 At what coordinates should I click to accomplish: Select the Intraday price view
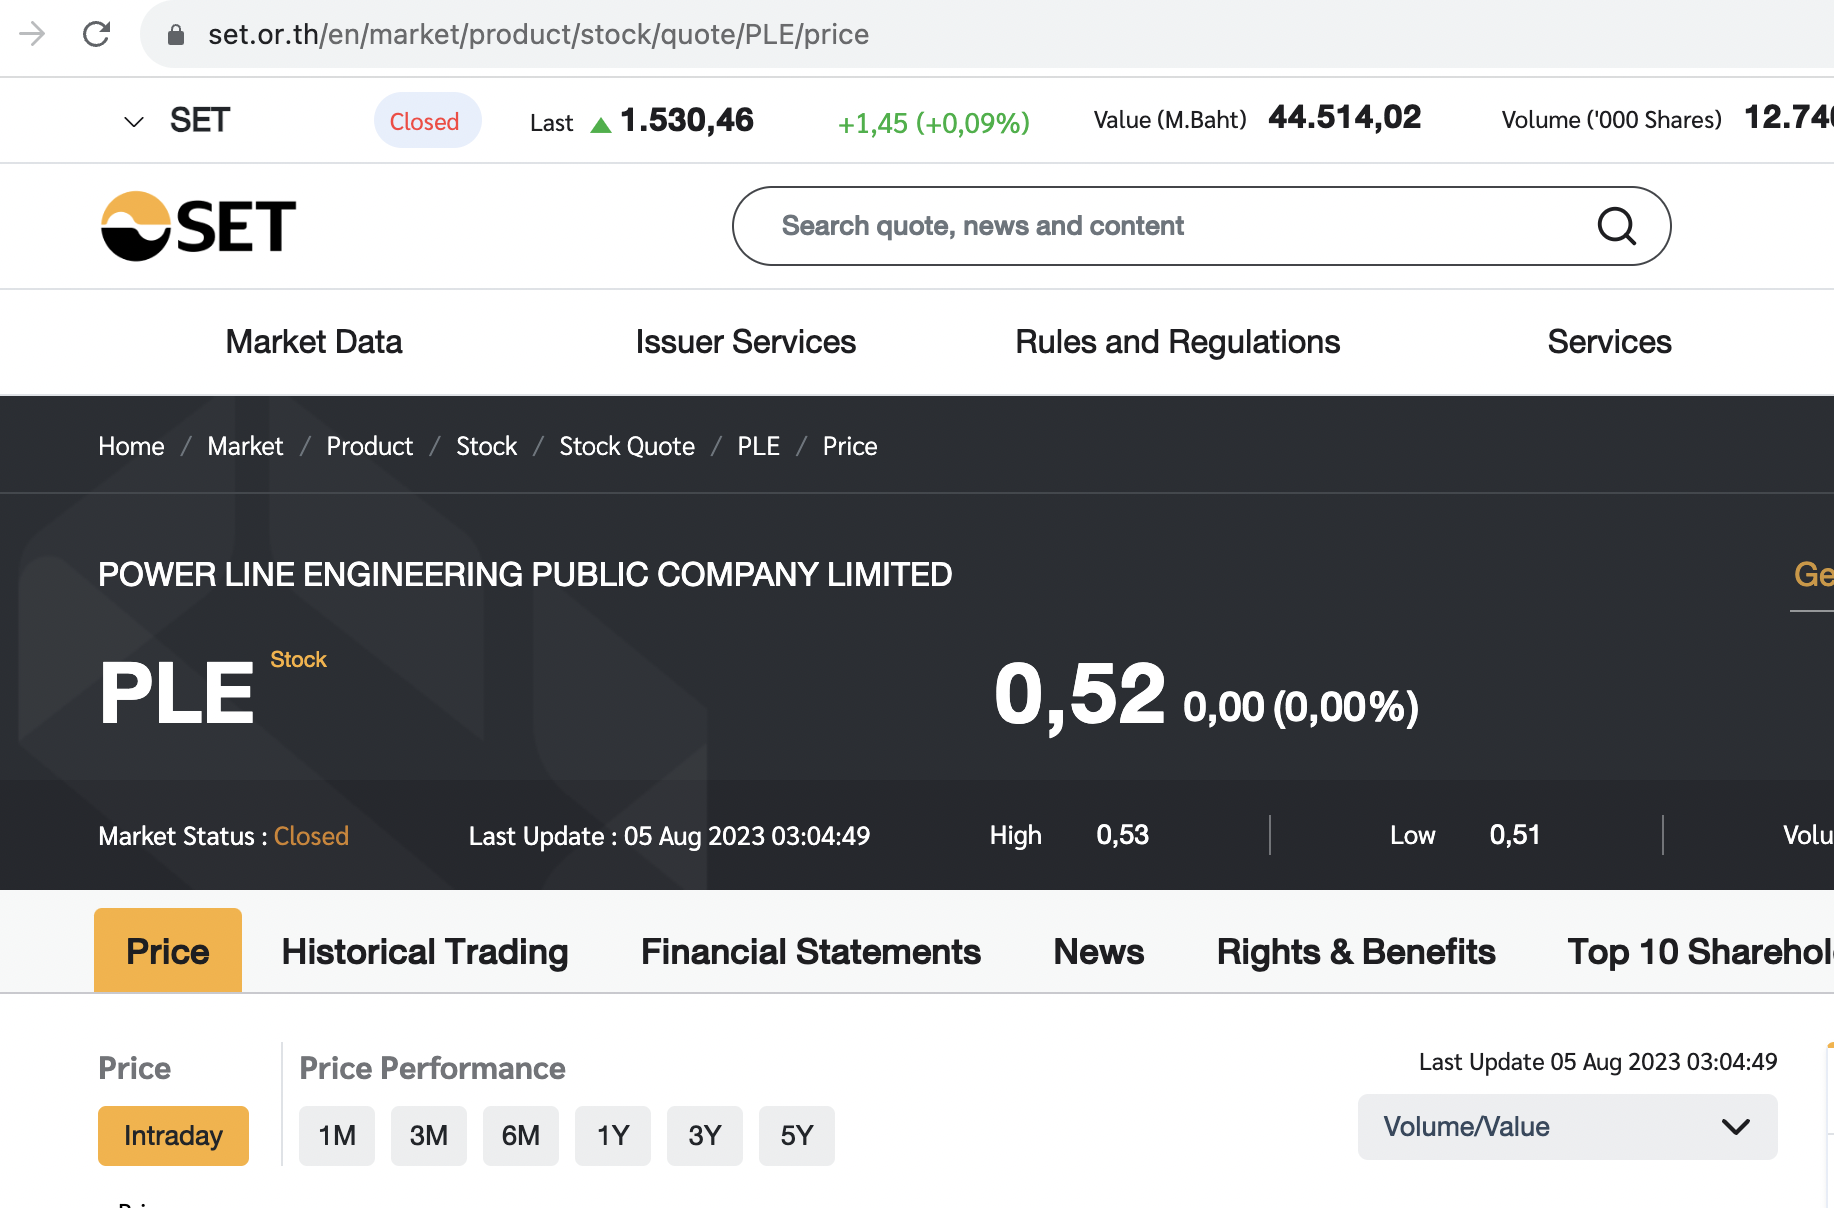[x=173, y=1136]
